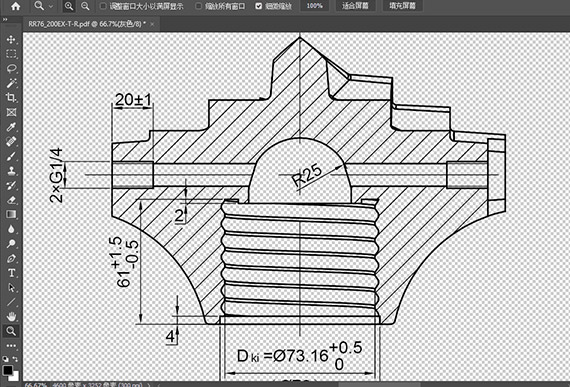Expand the collapsed toolbar with double arrows
Image resolution: width=570 pixels, height=387 pixels.
tap(4, 20)
